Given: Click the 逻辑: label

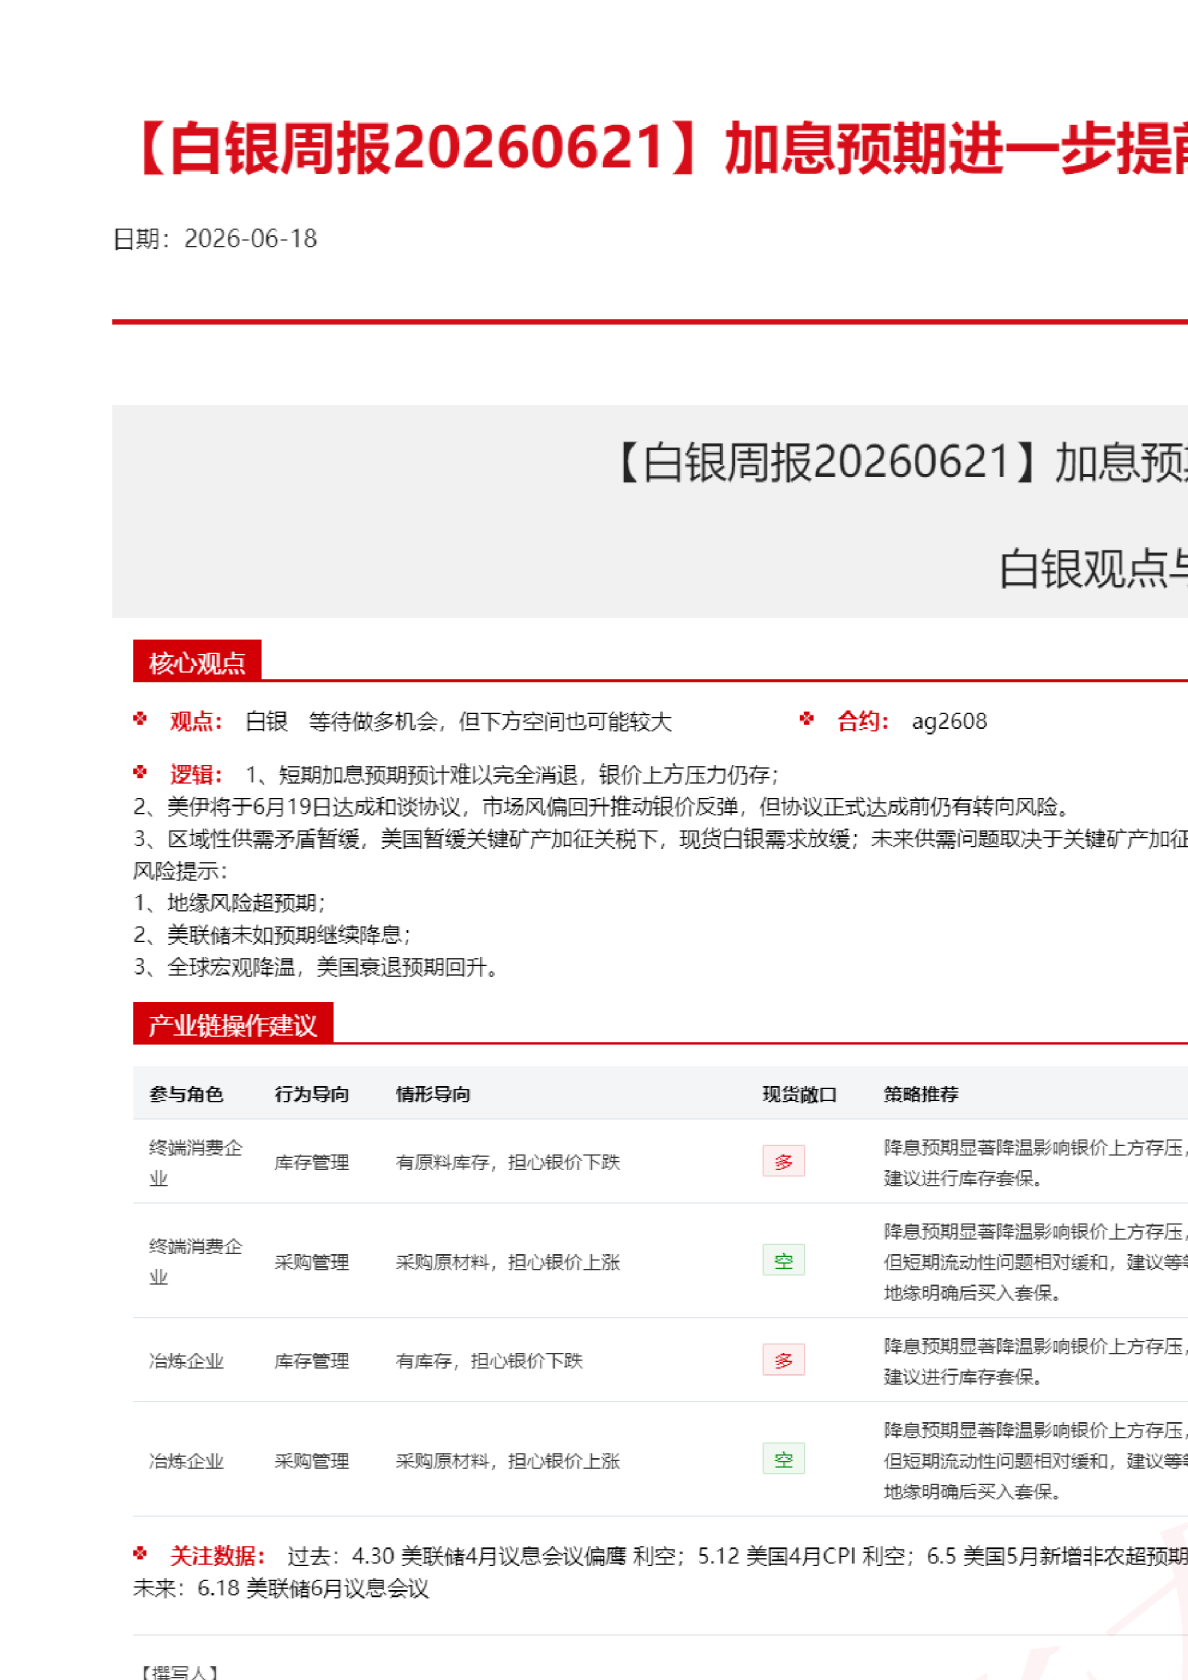Looking at the screenshot, I should (196, 774).
